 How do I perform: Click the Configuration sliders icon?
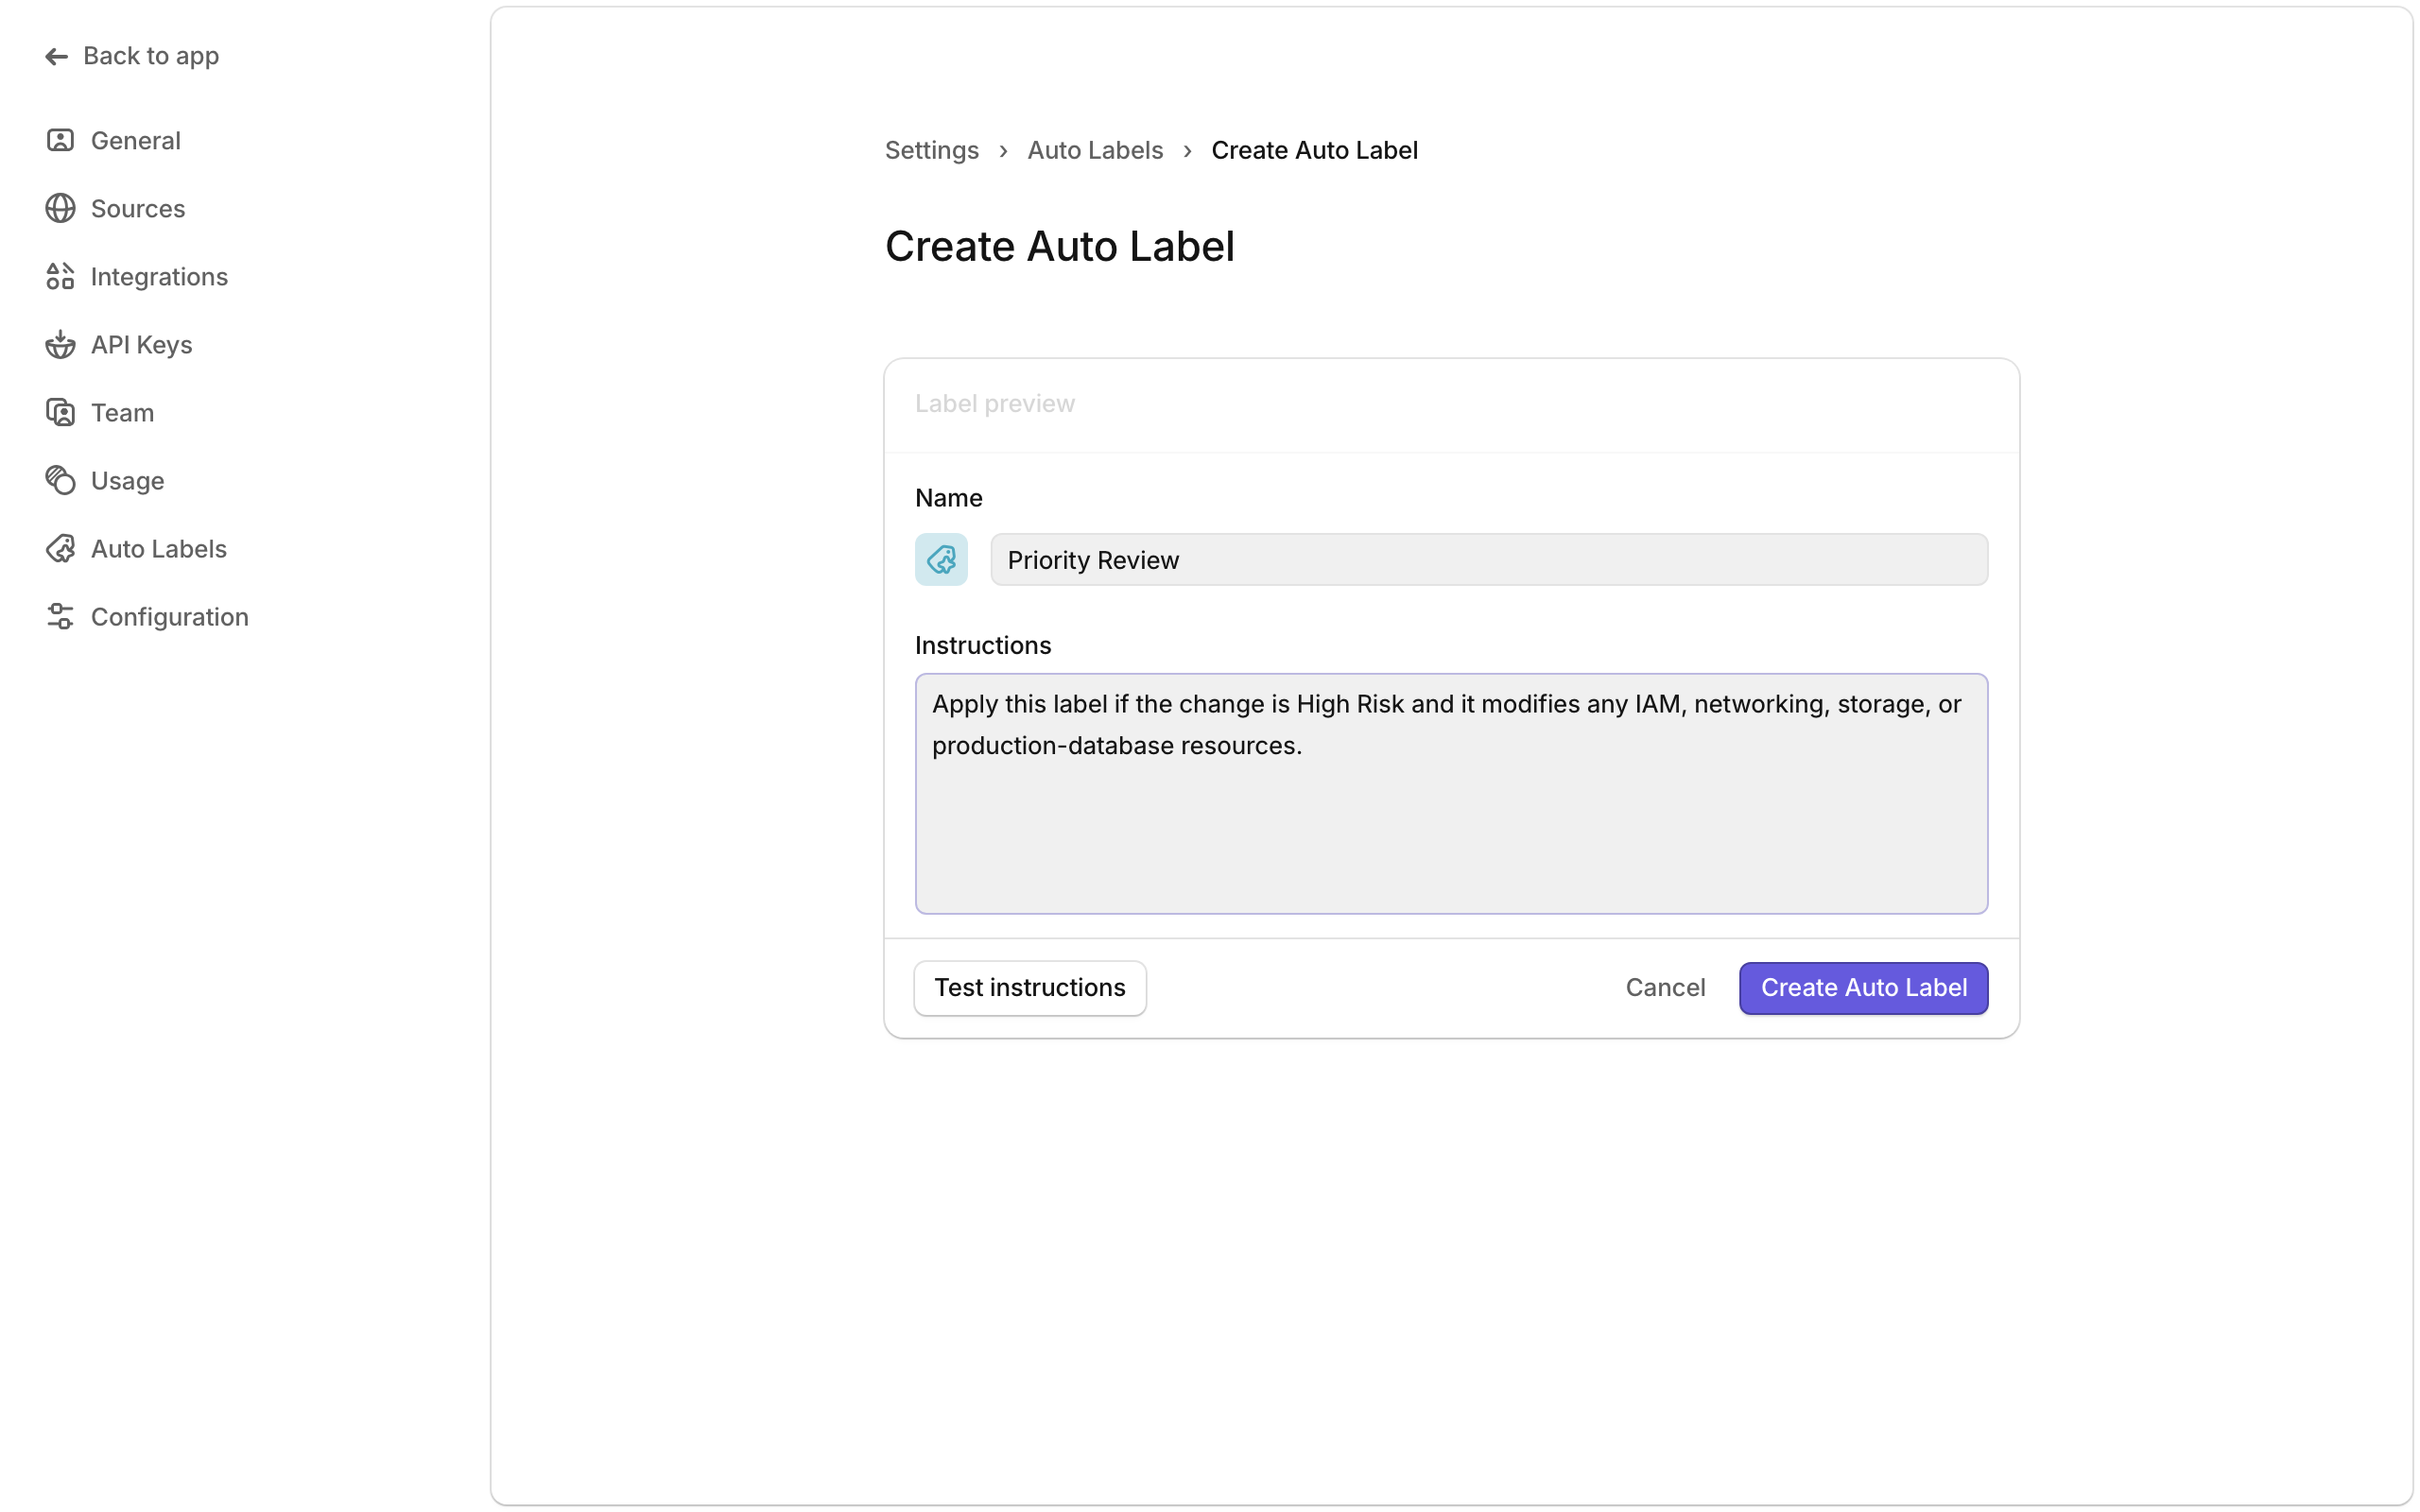(60, 617)
